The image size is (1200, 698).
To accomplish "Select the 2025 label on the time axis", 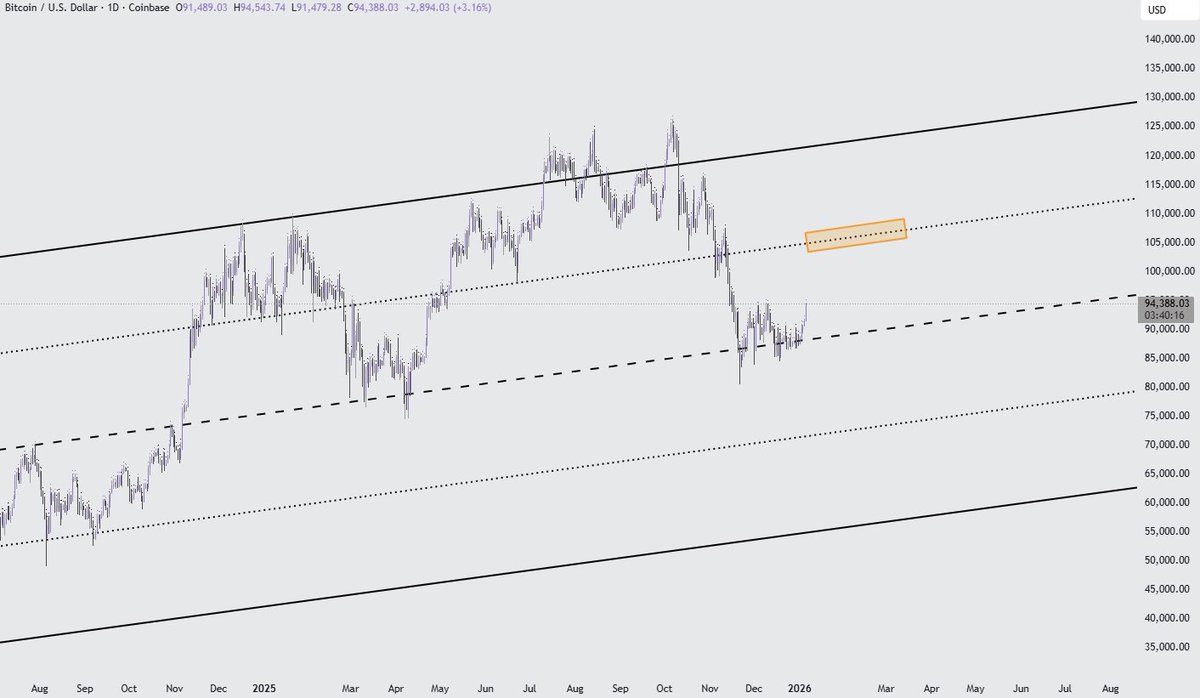I will pos(265,688).
